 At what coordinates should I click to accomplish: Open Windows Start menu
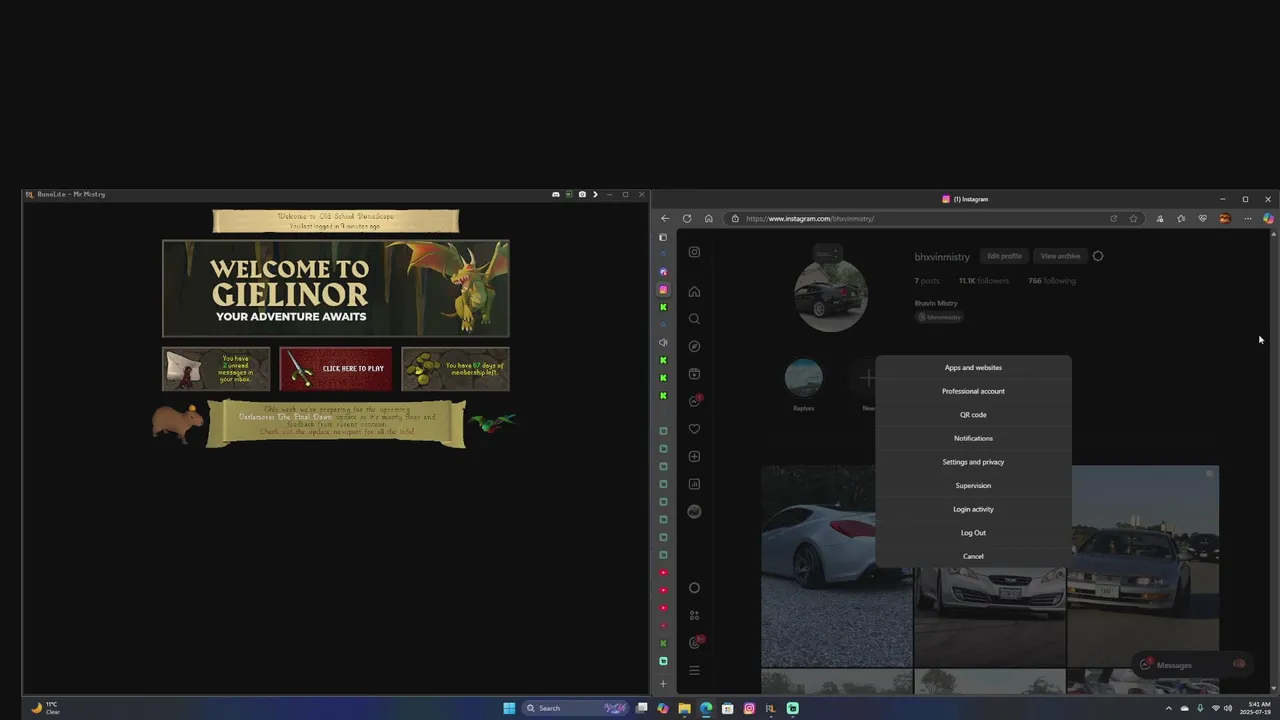tap(509, 708)
